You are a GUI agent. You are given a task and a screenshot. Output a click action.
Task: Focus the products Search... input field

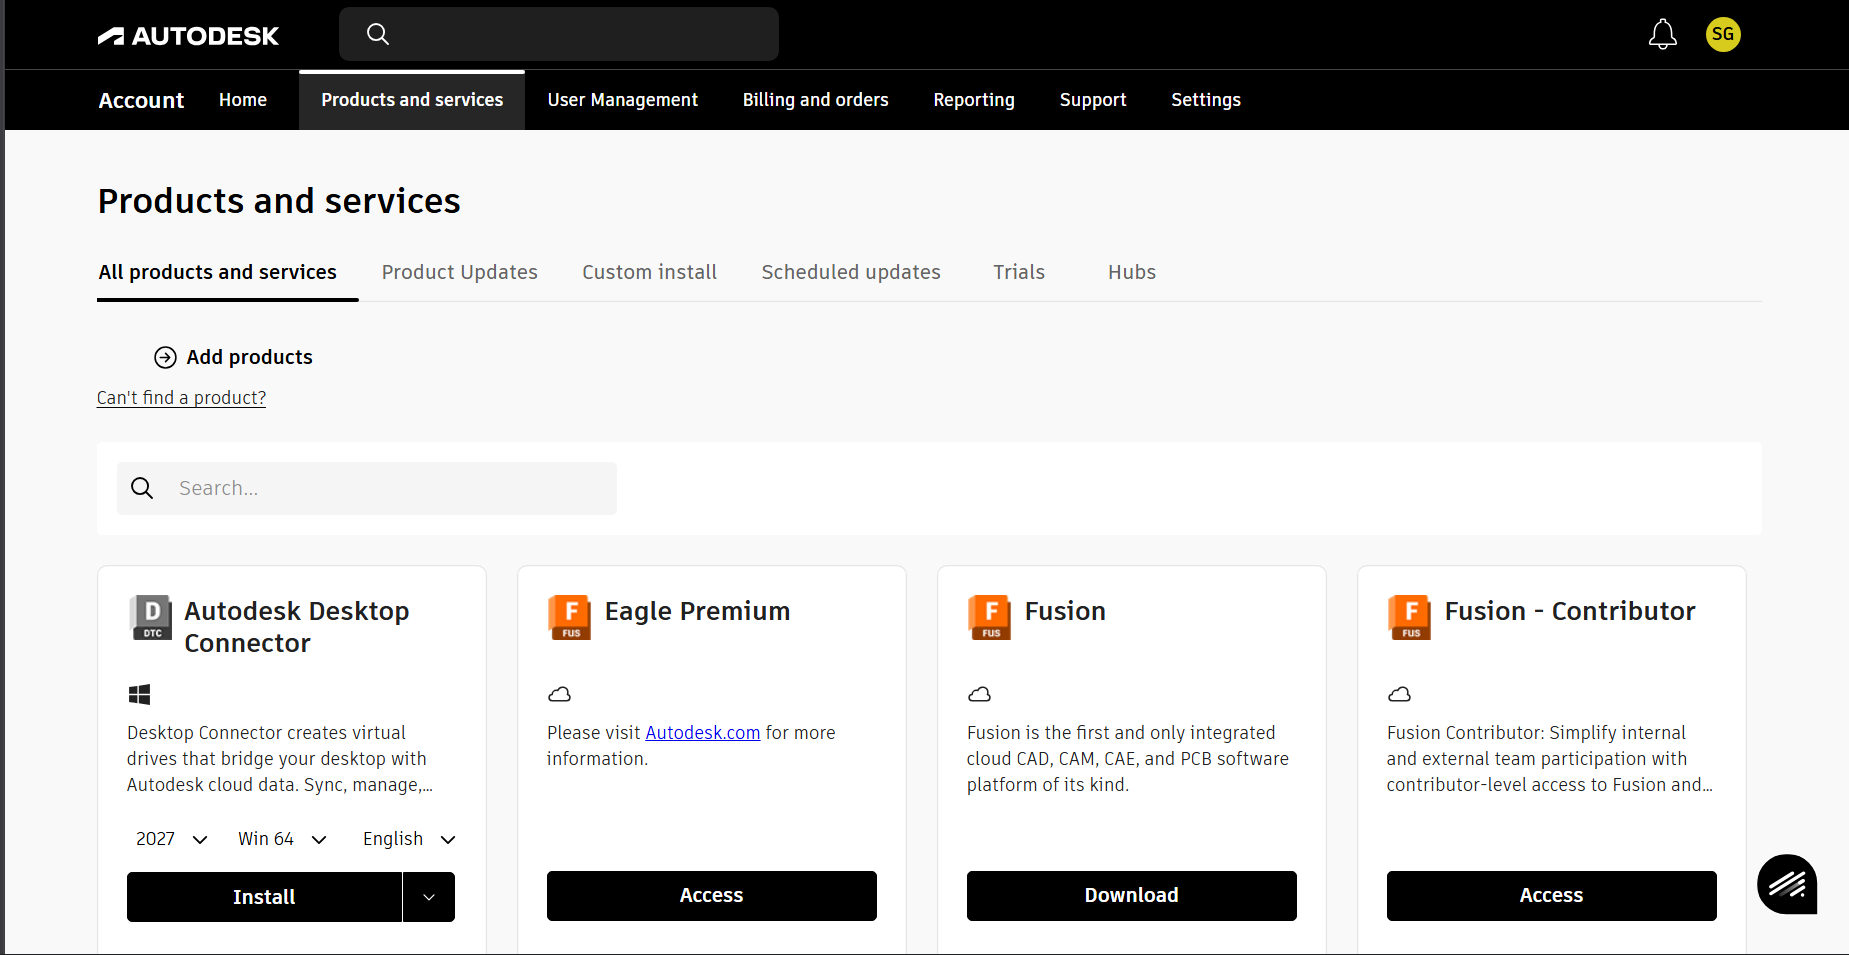tap(367, 488)
